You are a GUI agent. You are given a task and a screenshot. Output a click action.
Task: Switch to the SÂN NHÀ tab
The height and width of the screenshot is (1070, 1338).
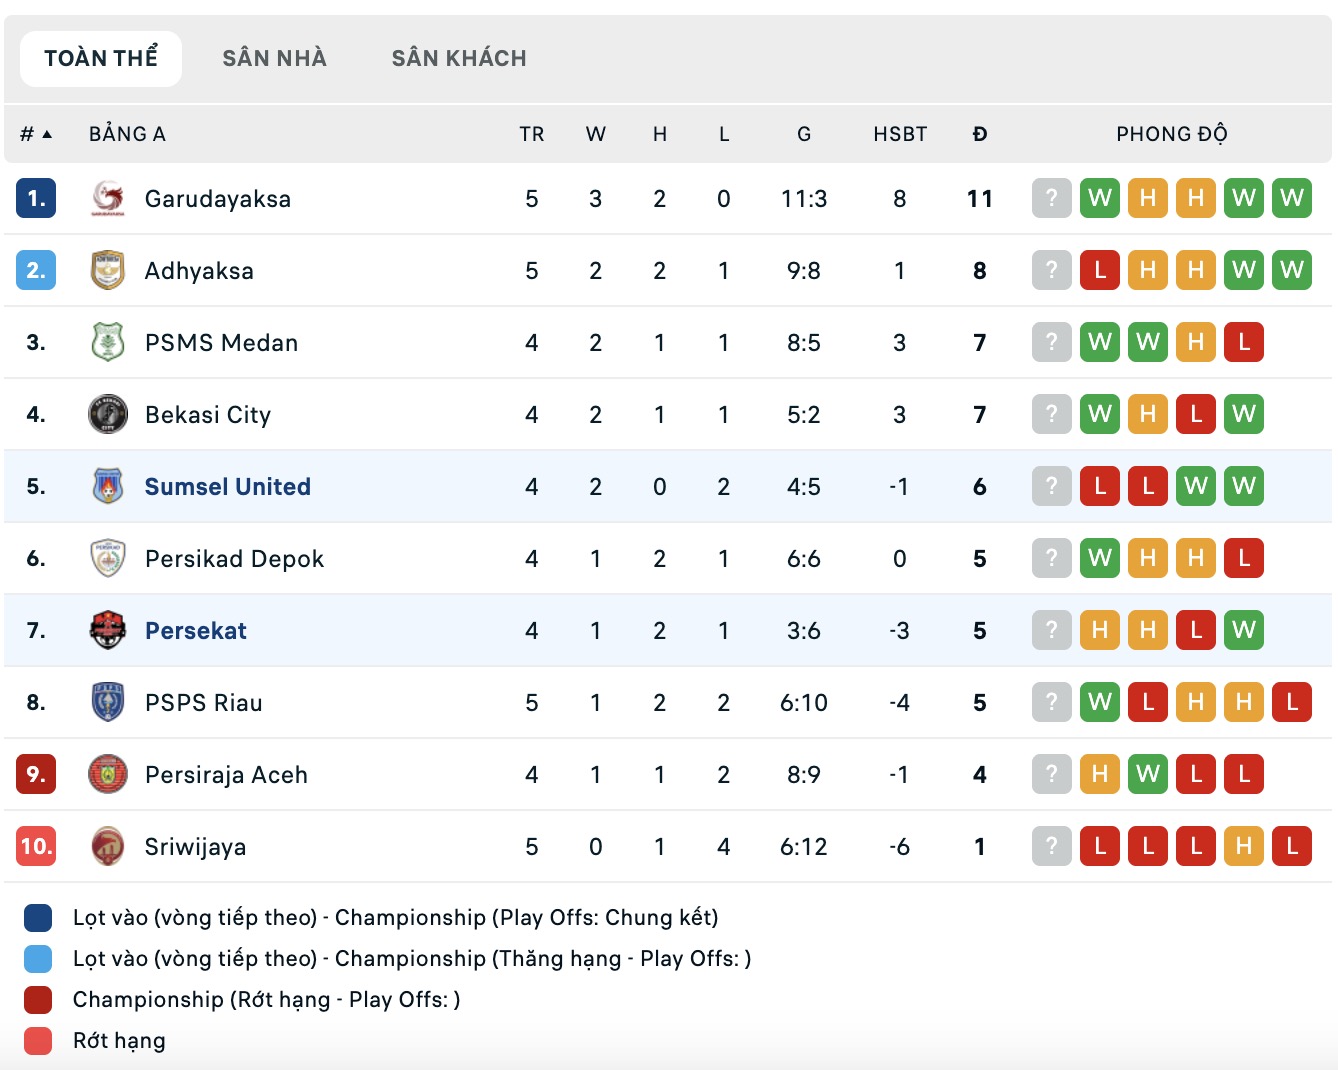(x=274, y=58)
